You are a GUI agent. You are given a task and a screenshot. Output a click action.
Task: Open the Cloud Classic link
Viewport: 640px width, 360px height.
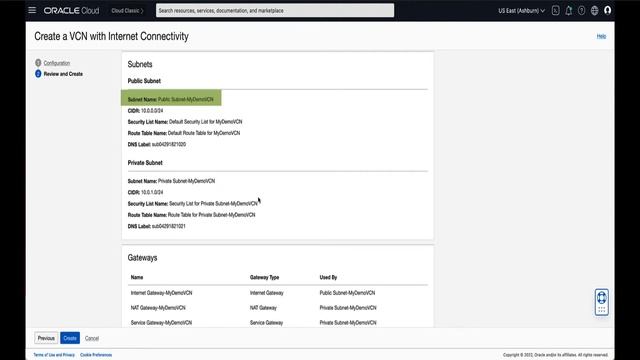click(127, 11)
